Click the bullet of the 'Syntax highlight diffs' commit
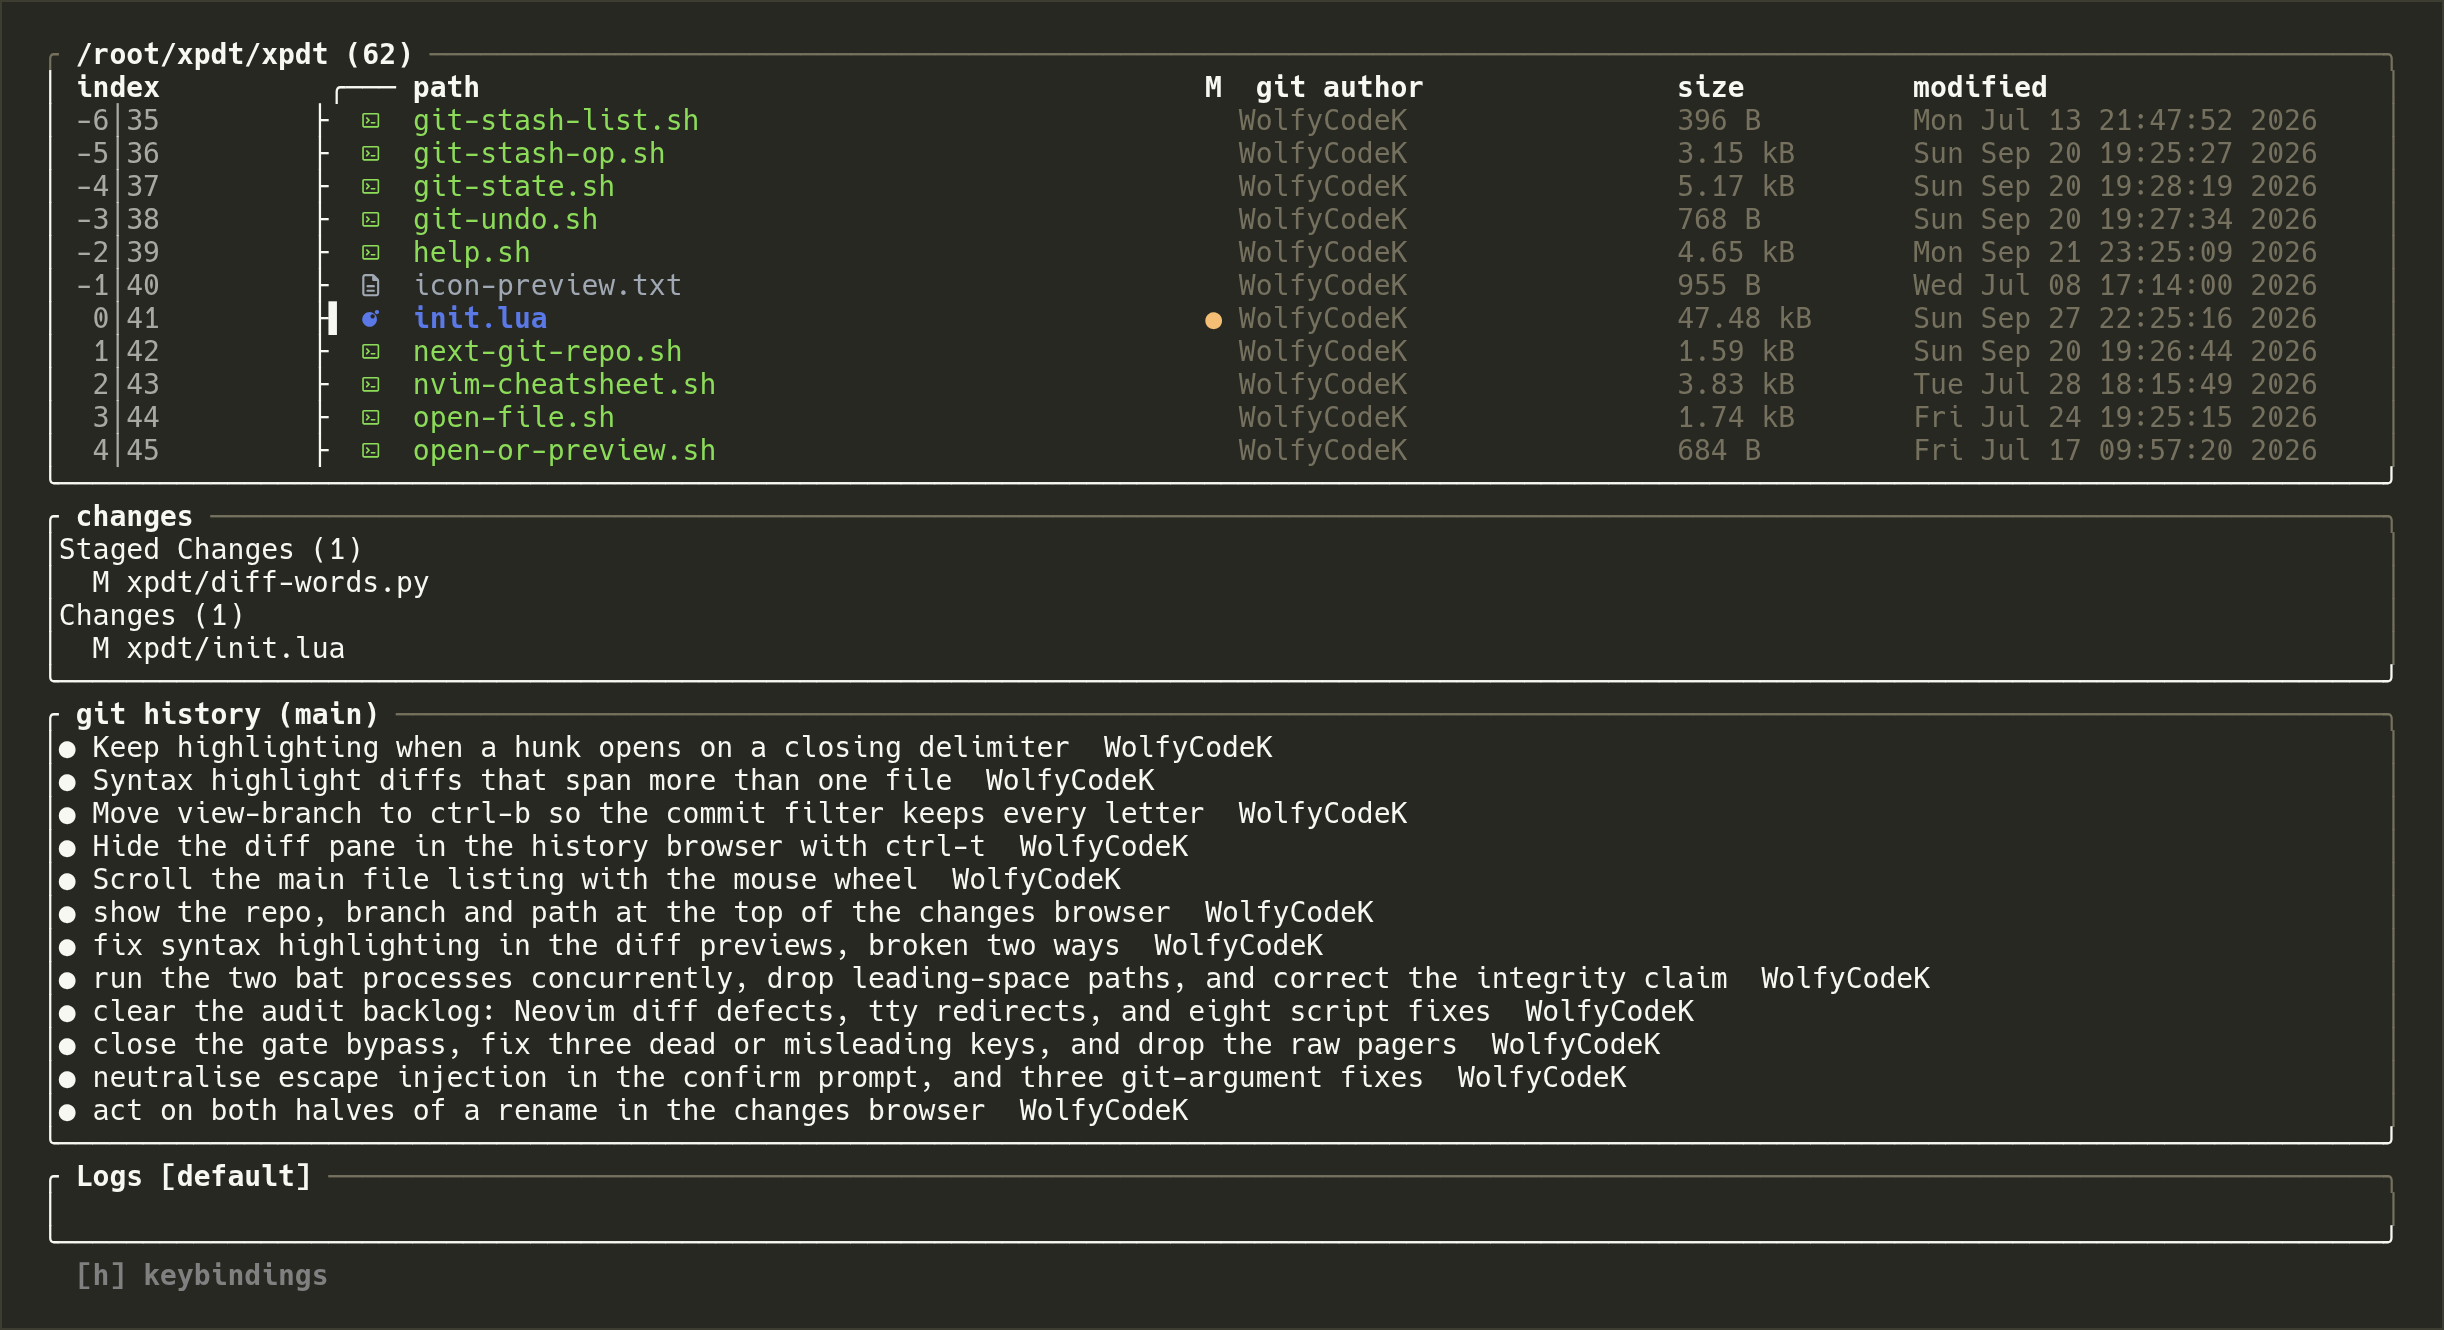Screen dimensions: 2445x1330 (67, 782)
